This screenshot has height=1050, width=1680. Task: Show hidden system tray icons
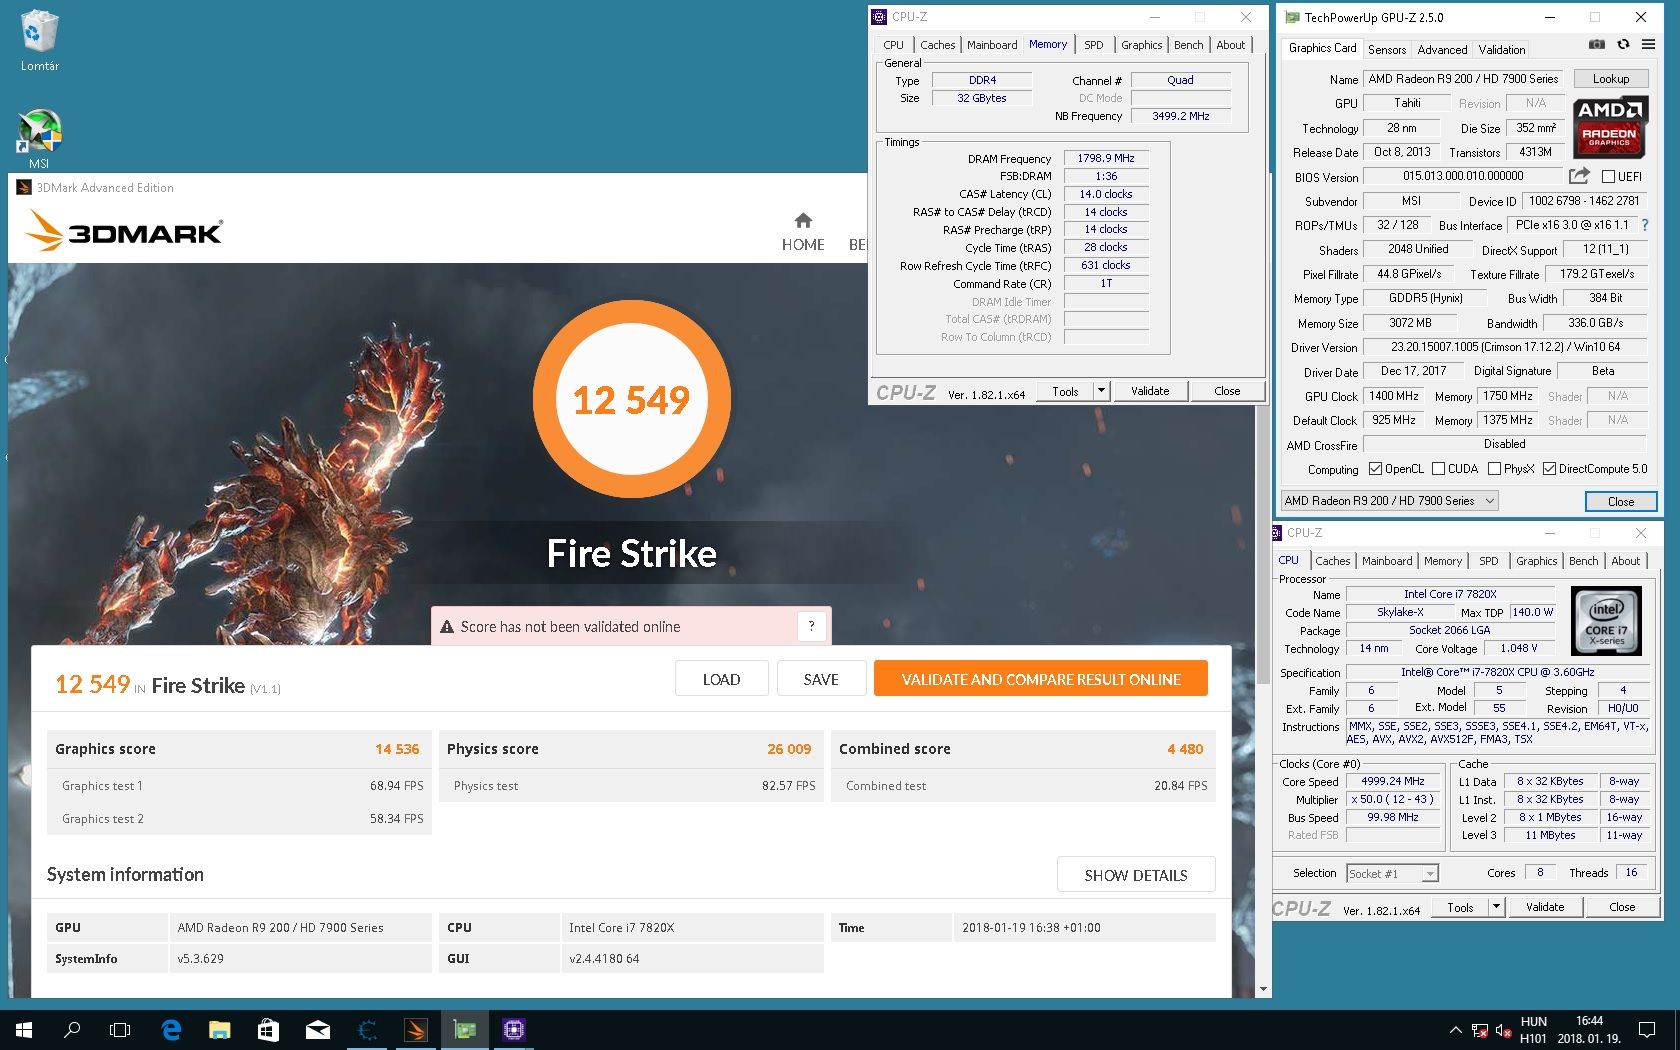1455,1029
